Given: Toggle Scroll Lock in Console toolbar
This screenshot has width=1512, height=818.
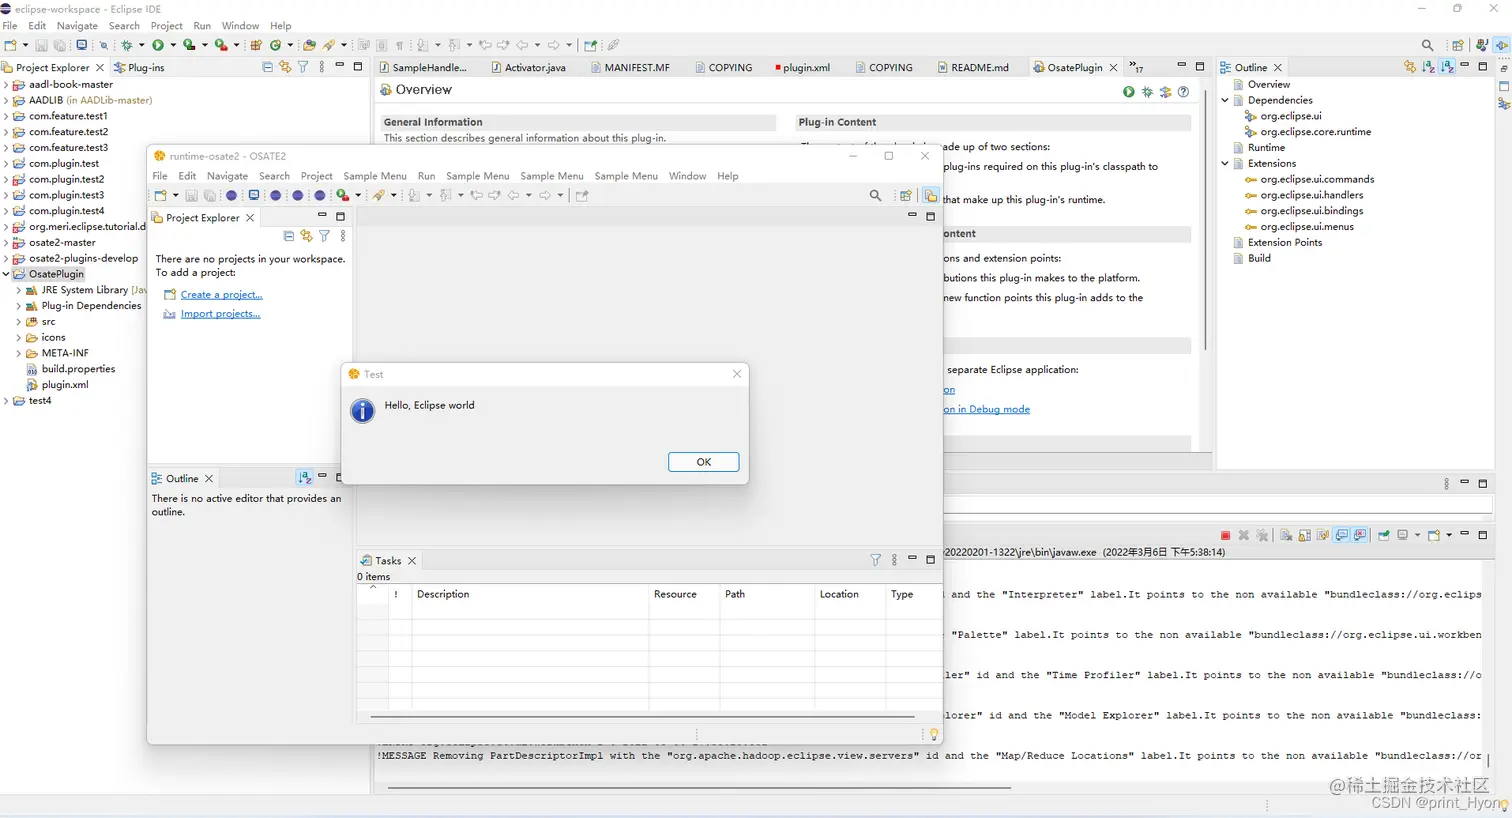Looking at the screenshot, I should coord(1305,535).
